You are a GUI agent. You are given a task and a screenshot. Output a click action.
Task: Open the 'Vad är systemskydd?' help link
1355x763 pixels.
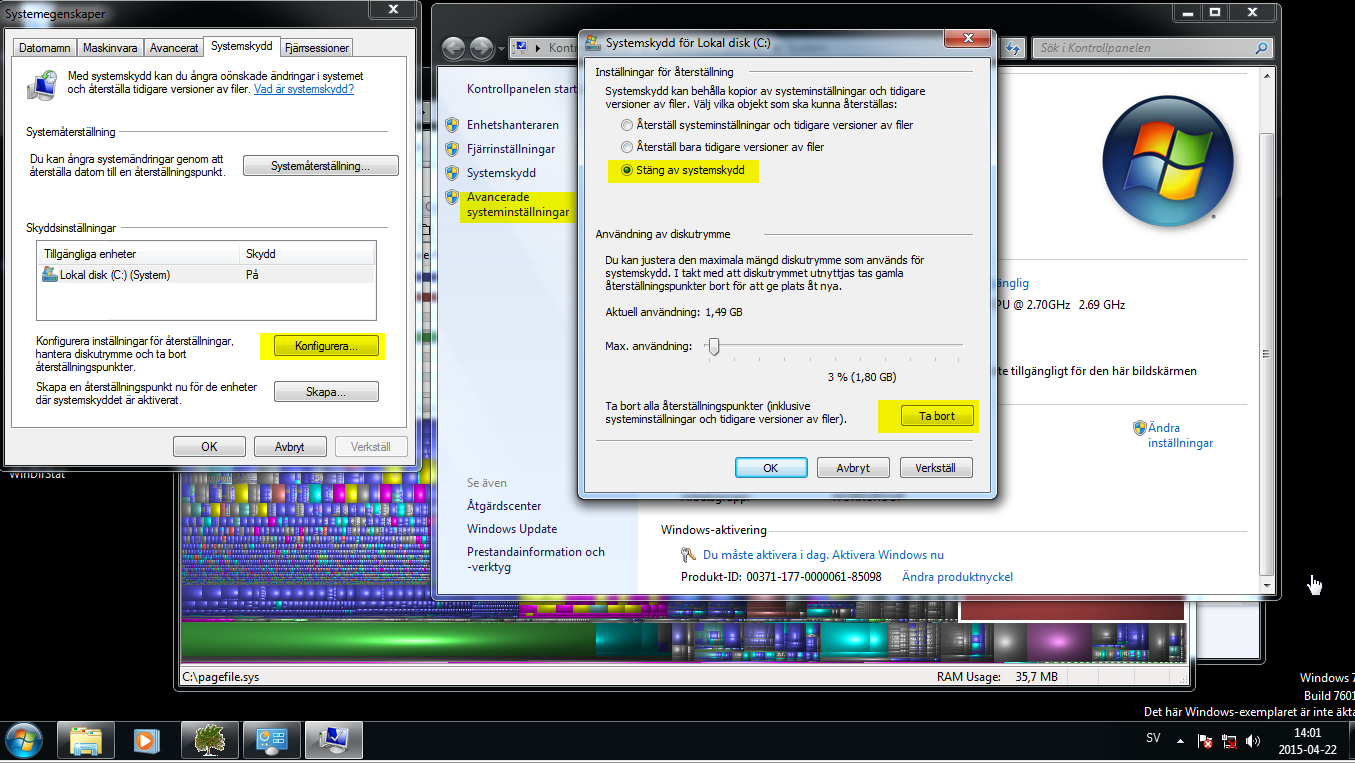(304, 89)
